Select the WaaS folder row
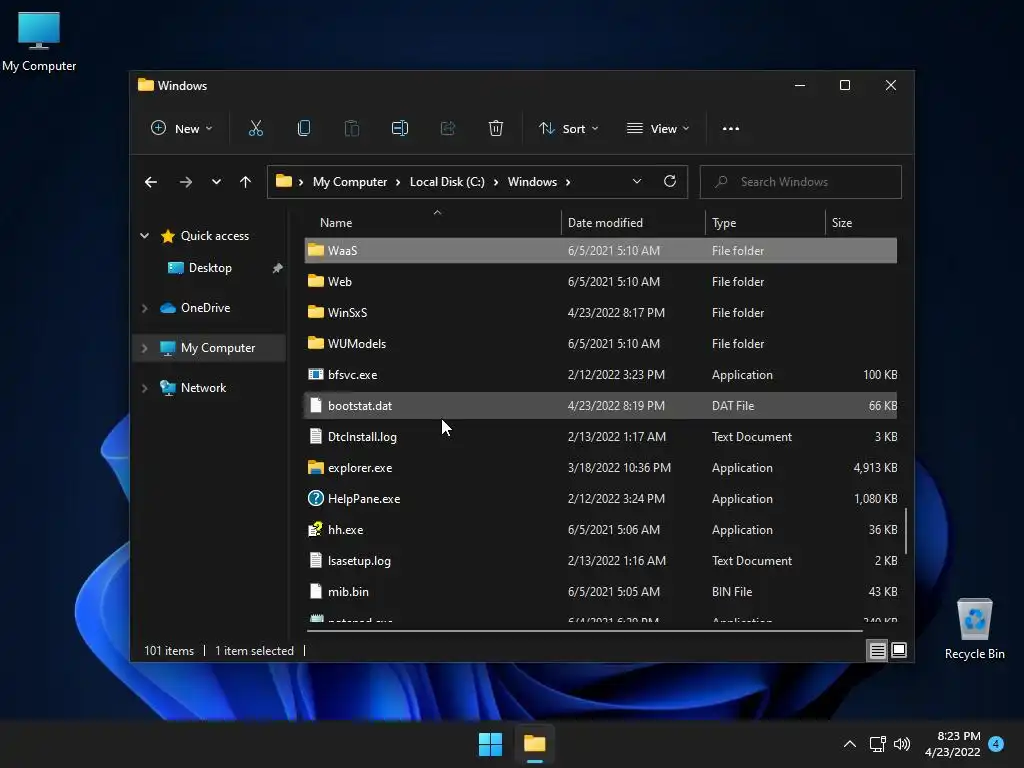1024x768 pixels. [601, 251]
